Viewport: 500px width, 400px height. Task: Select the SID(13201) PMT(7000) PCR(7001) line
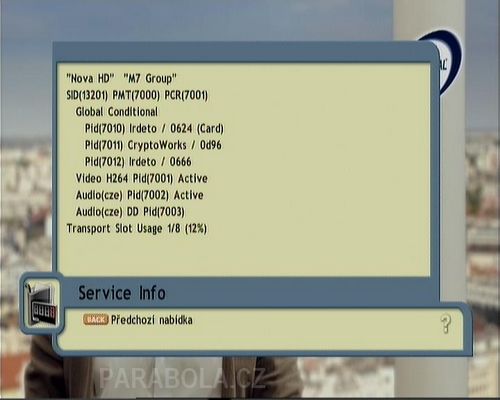tap(137, 95)
